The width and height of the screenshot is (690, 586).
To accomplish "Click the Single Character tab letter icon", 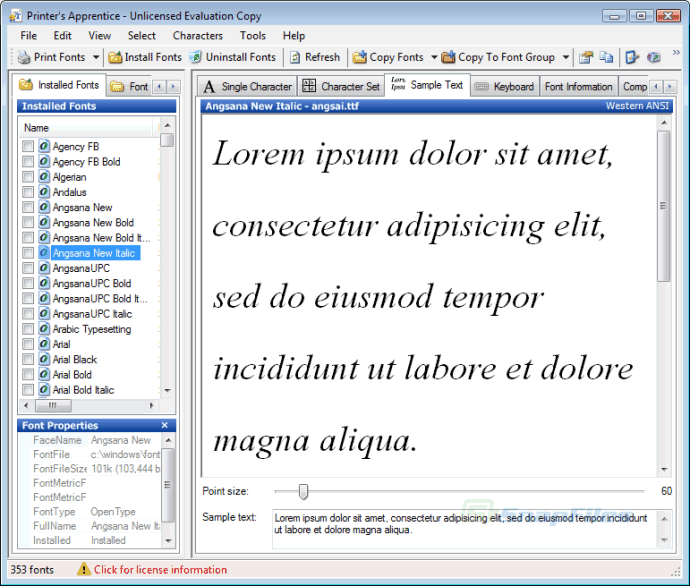I will (x=209, y=87).
